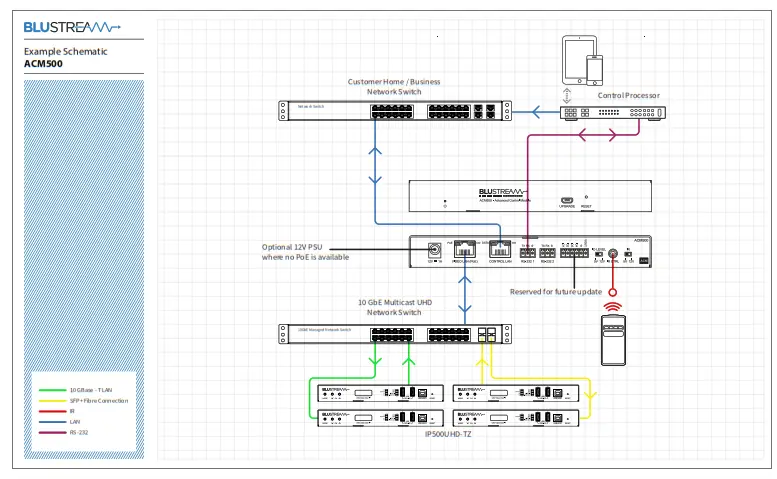The height and width of the screenshot is (479, 777).
Task: Click the IR CTRL jack on ACM500 rear
Action: (613, 253)
